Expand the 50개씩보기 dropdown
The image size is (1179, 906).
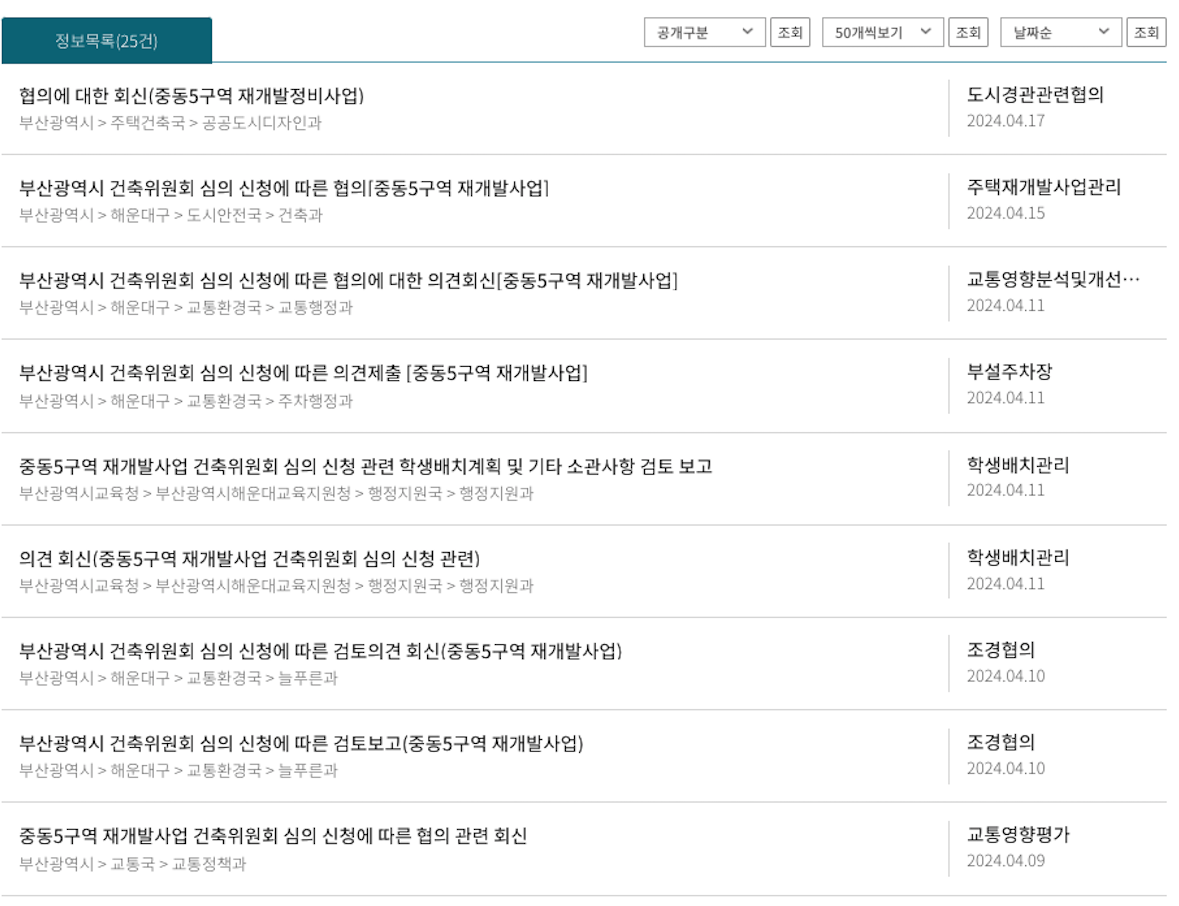pyautogui.click(x=883, y=32)
